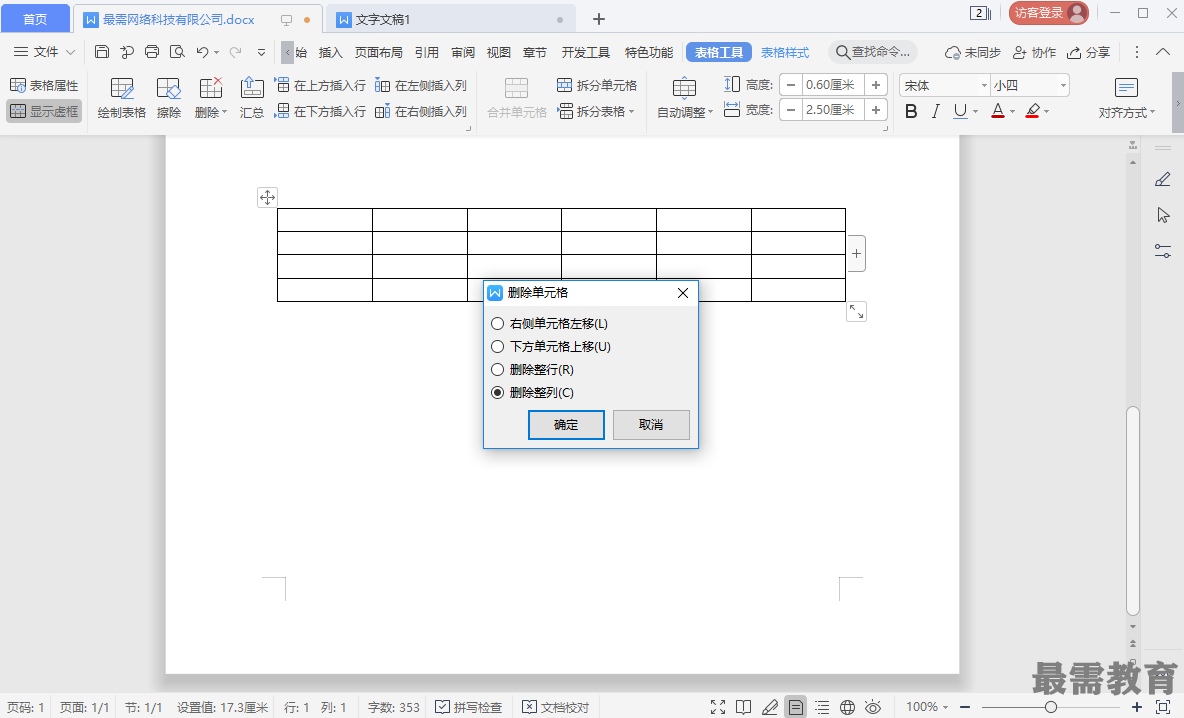Viewport: 1184px width, 718px height.
Task: Click the Find Command (查找命令) search box
Action: tap(874, 52)
